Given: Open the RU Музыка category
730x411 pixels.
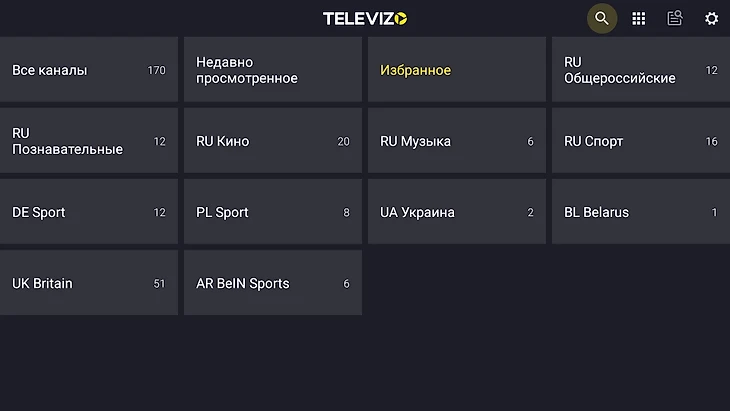Looking at the screenshot, I should click(x=456, y=141).
